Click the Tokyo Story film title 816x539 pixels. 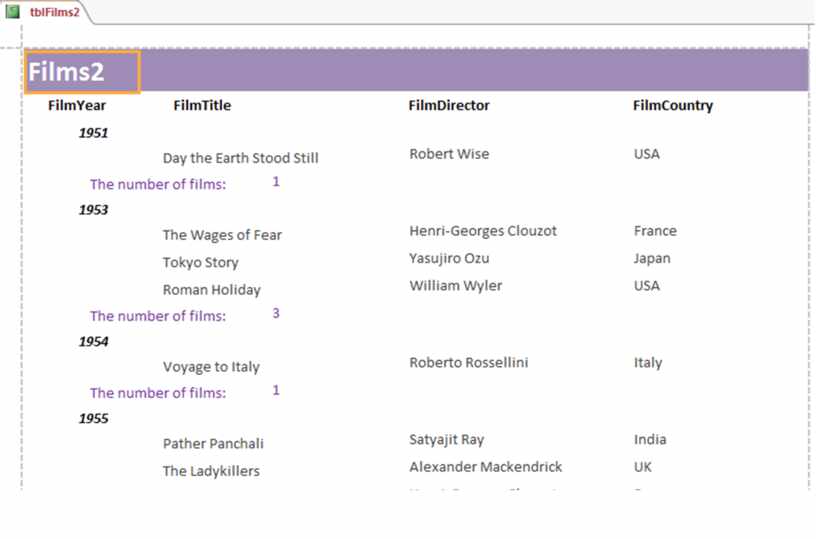click(200, 263)
